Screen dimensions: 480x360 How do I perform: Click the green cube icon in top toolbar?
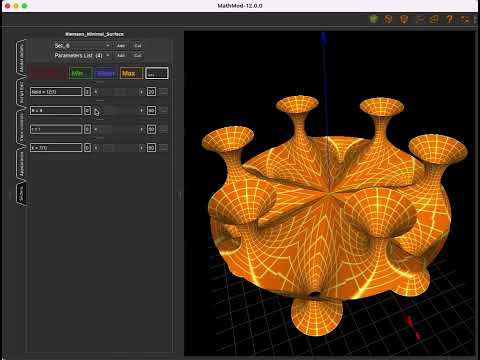(373, 19)
